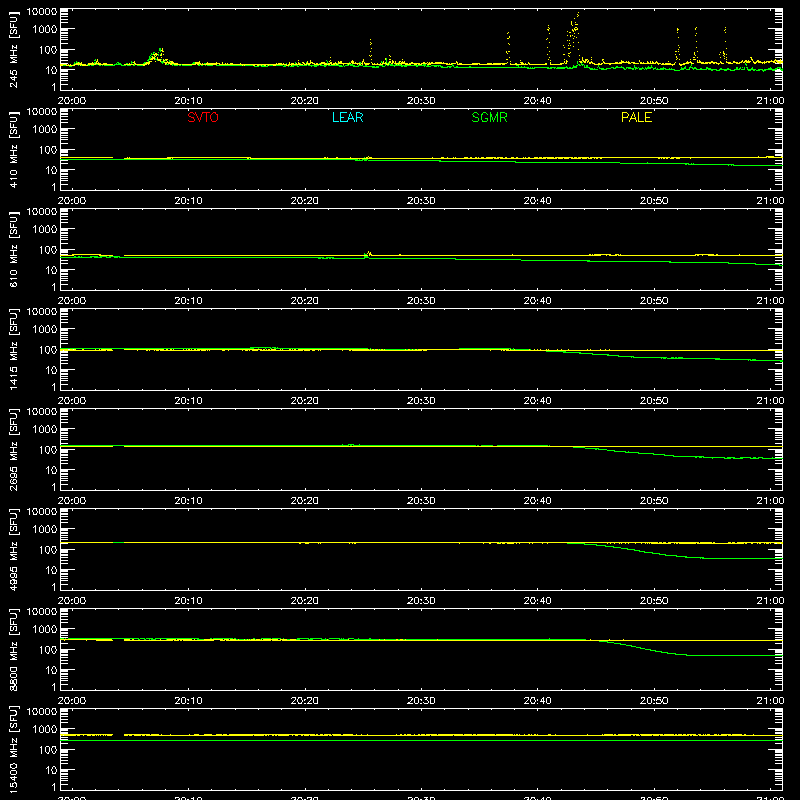800x800 pixels.
Task: Click the 1000 tick label on the 410 MHz axis
Action: click(x=45, y=130)
